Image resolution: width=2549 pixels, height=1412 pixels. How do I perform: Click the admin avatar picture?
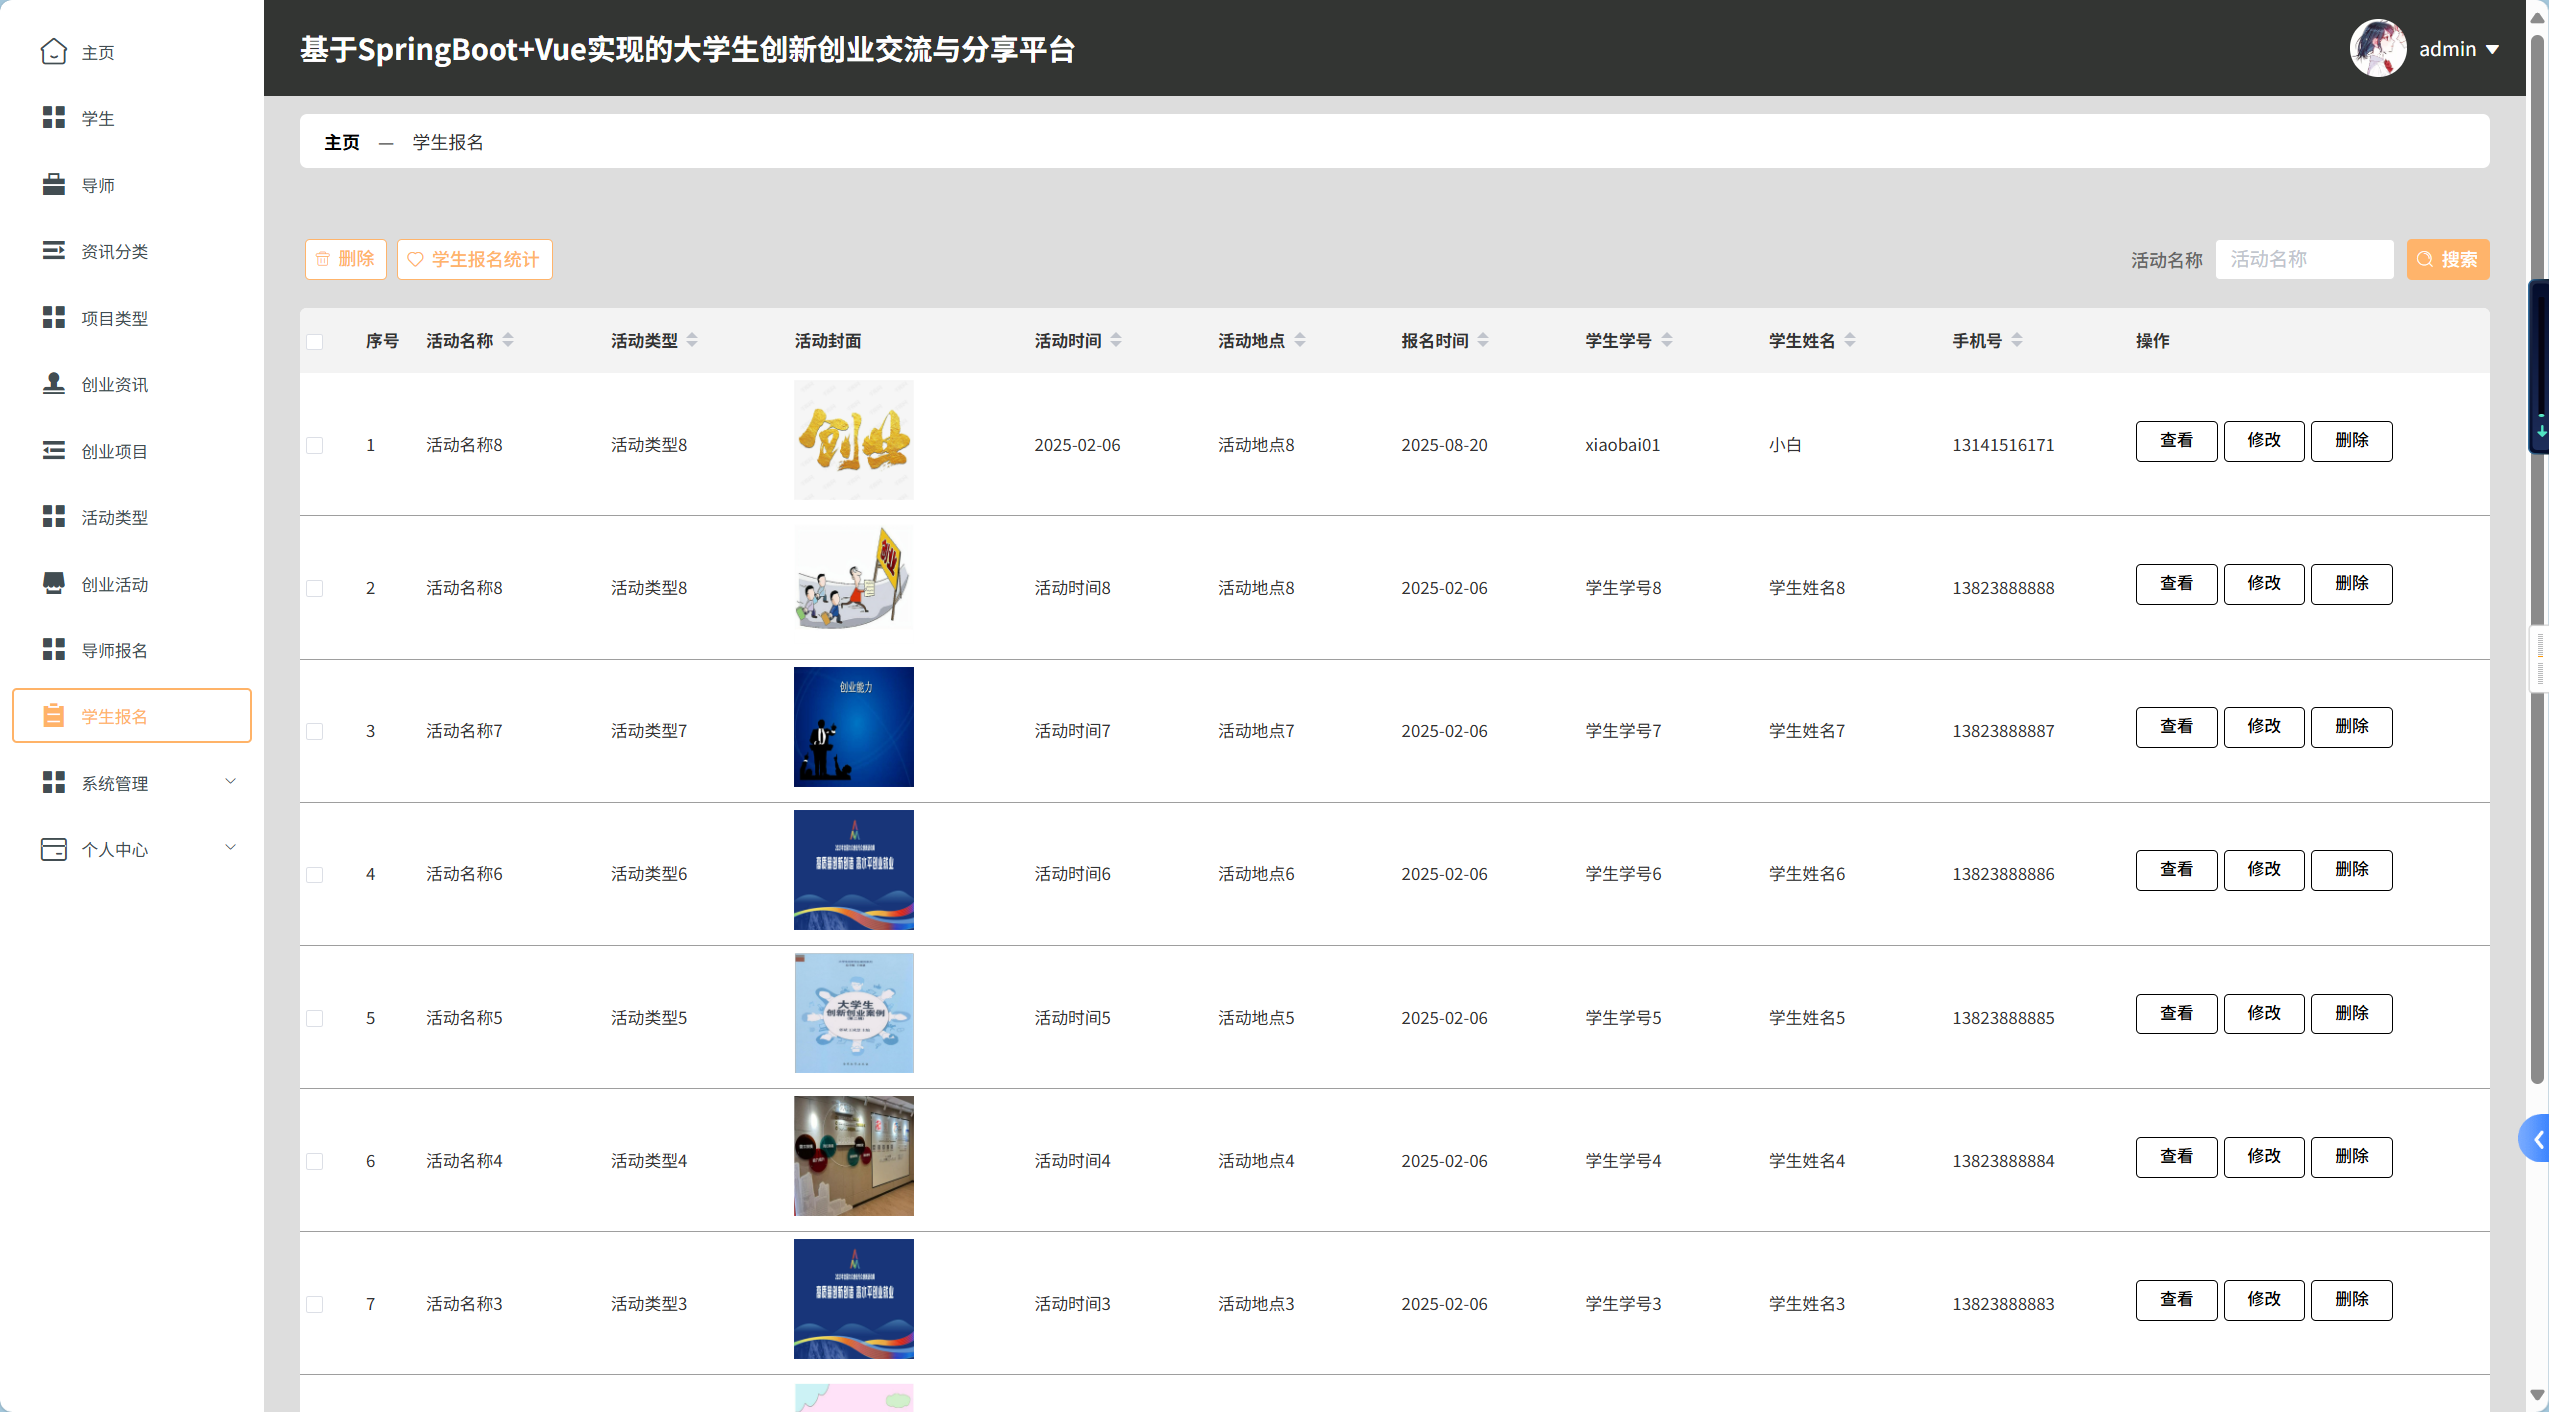[x=2377, y=48]
